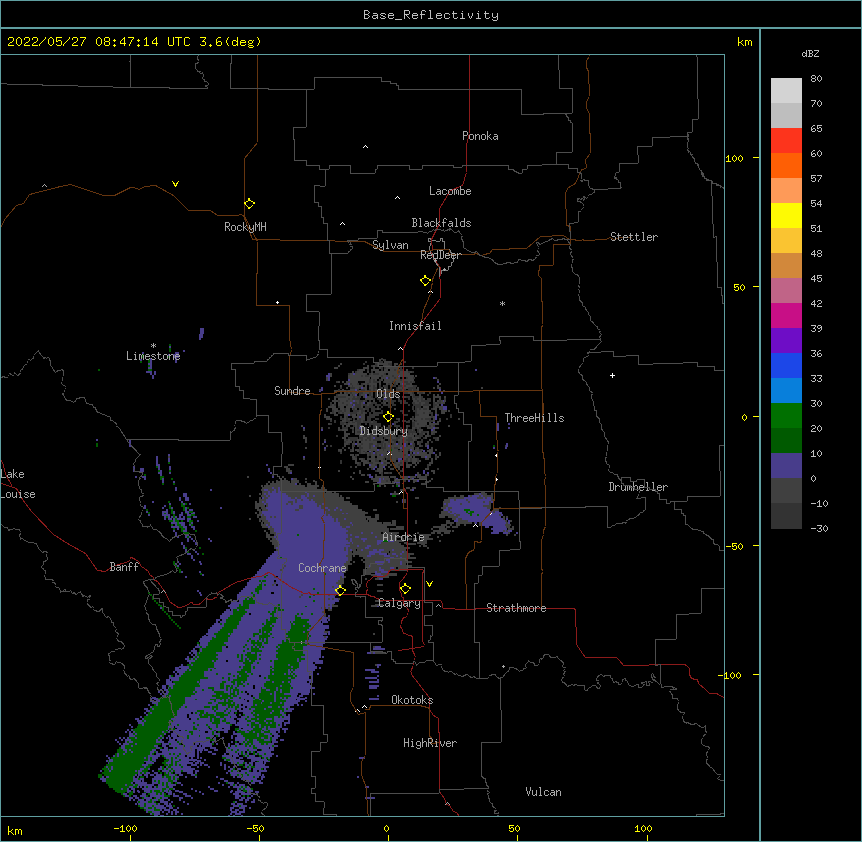Click the green 30 dBZ color swatch

pyautogui.click(x=786, y=416)
